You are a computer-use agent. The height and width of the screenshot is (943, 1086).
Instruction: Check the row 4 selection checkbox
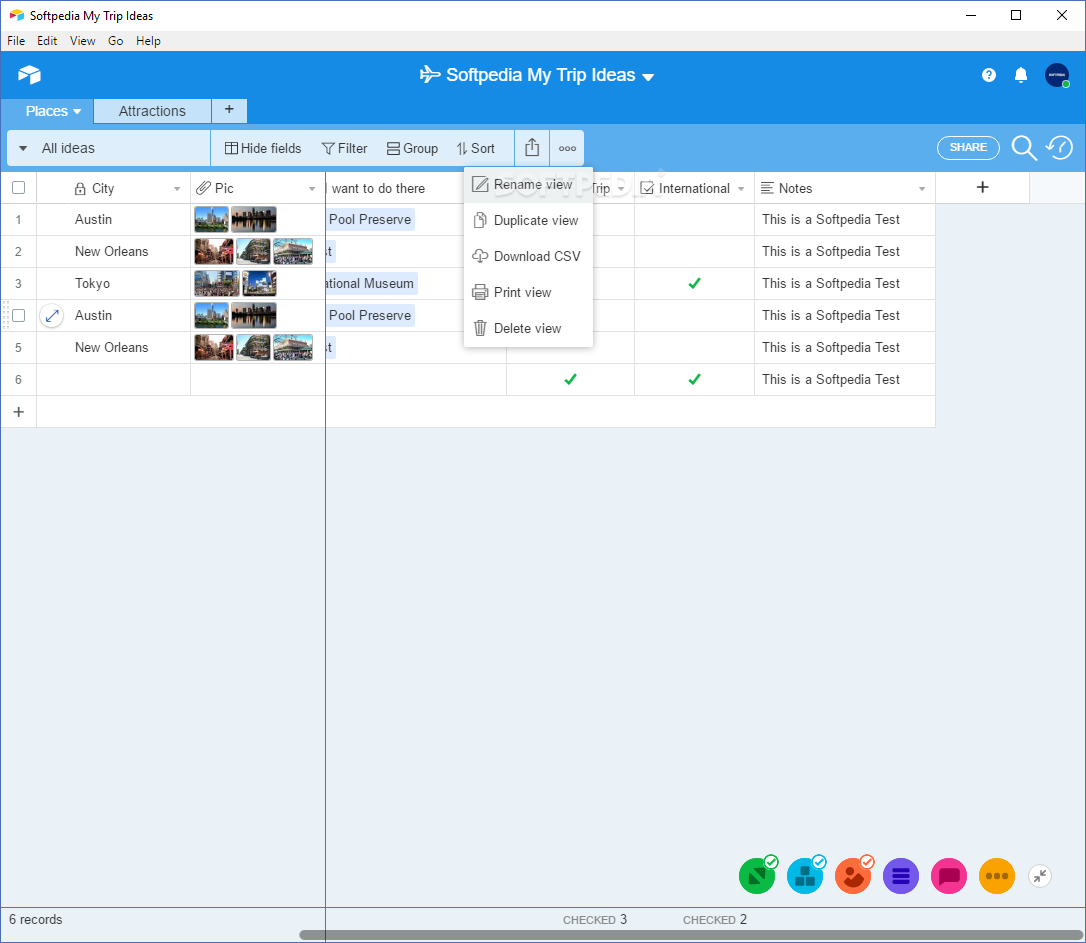19,316
